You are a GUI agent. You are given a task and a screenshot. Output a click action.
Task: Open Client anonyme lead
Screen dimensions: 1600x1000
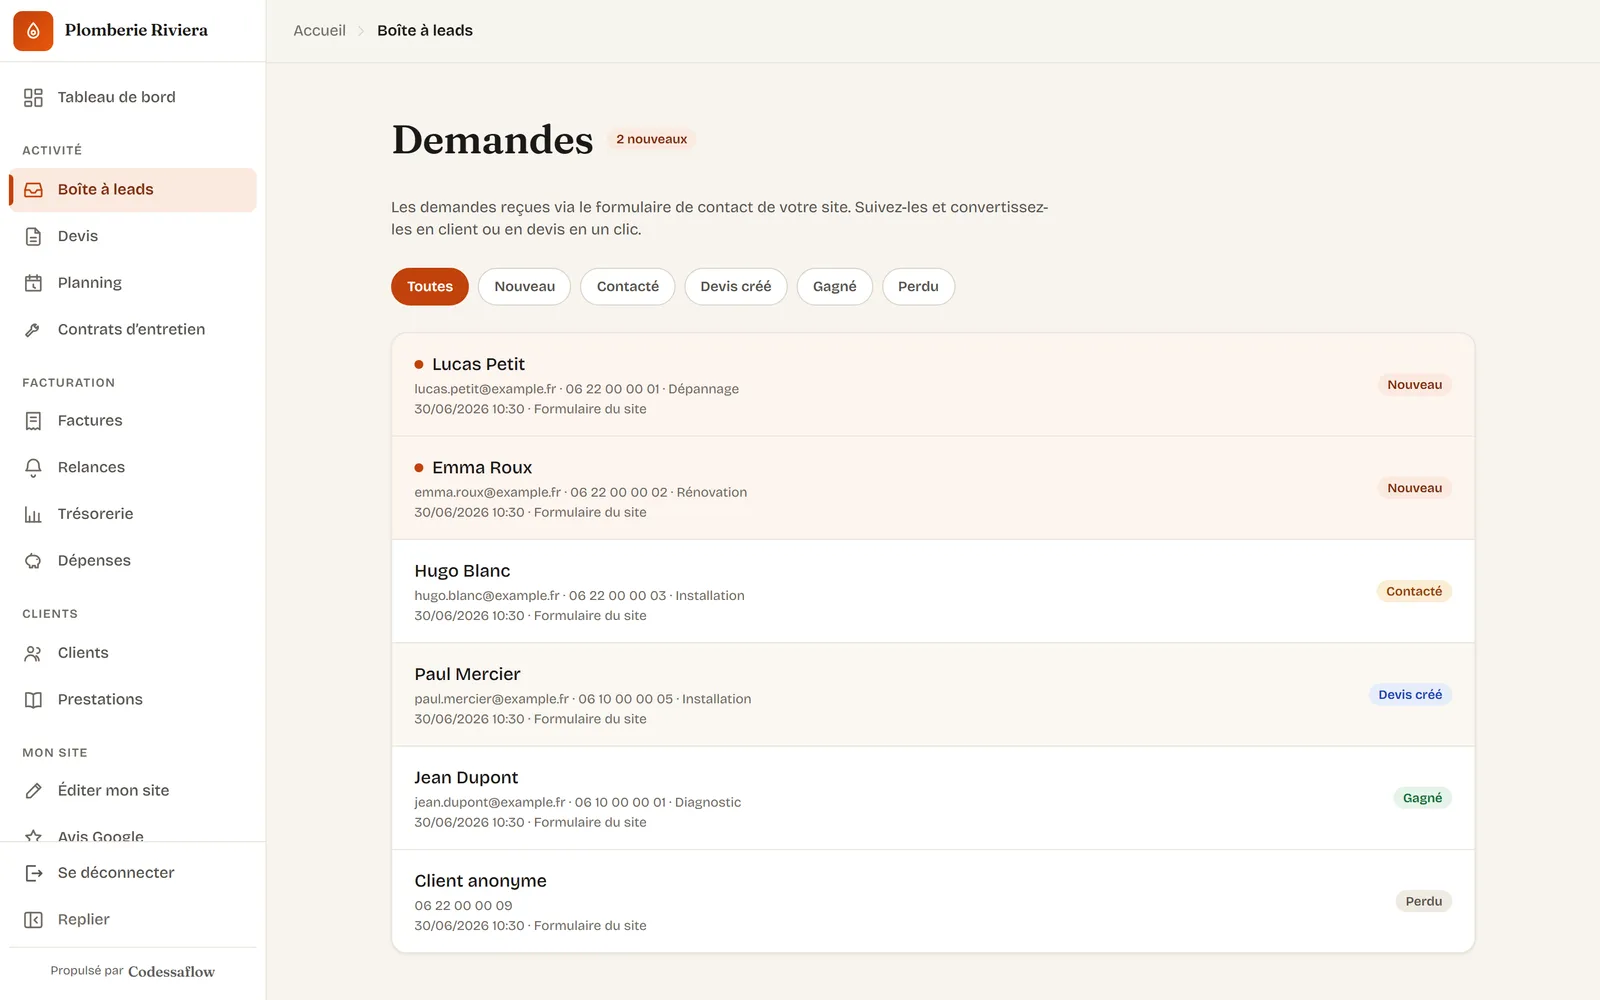[933, 901]
